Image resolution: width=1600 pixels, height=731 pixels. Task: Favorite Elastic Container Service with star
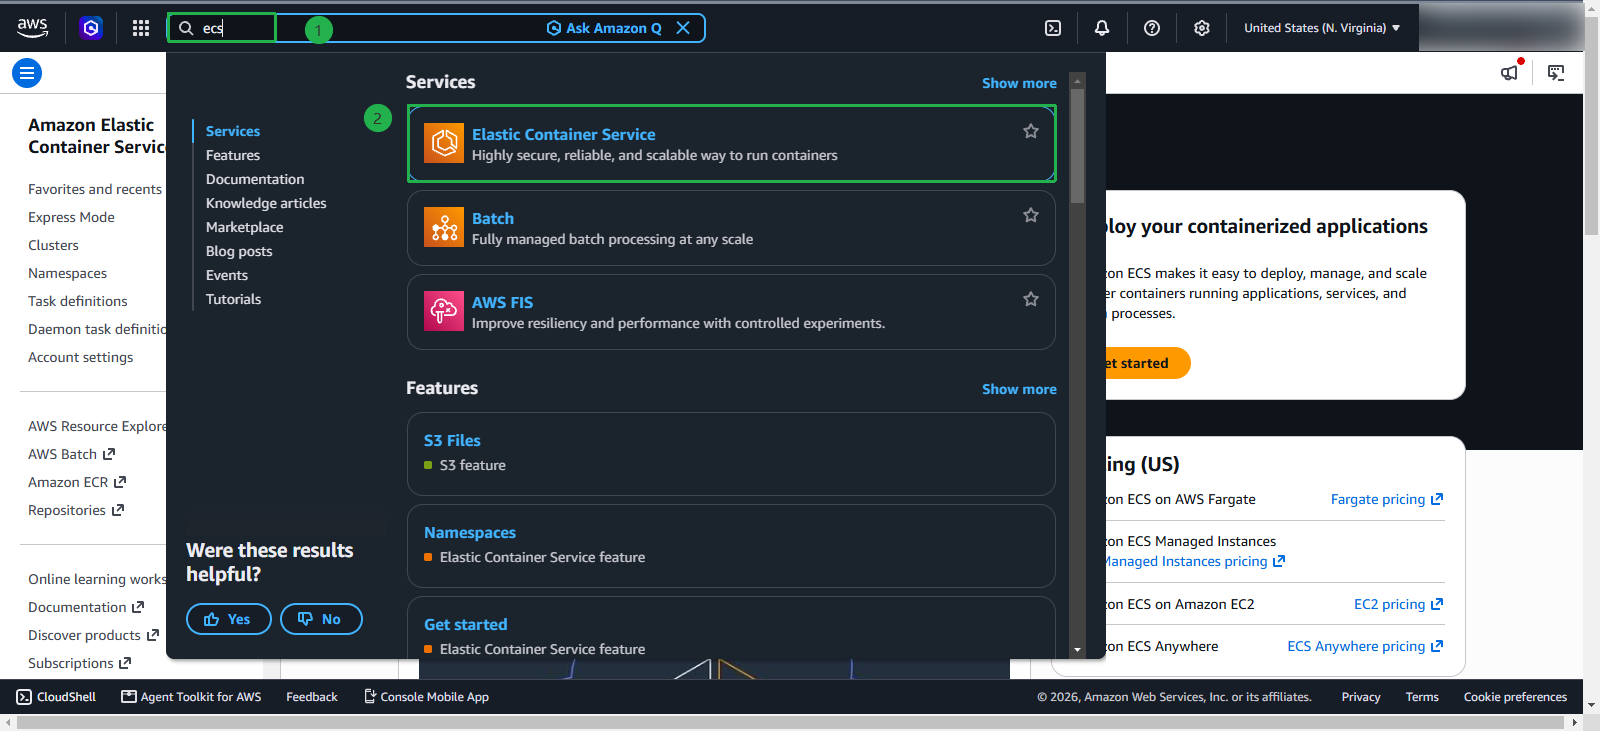point(1031,131)
